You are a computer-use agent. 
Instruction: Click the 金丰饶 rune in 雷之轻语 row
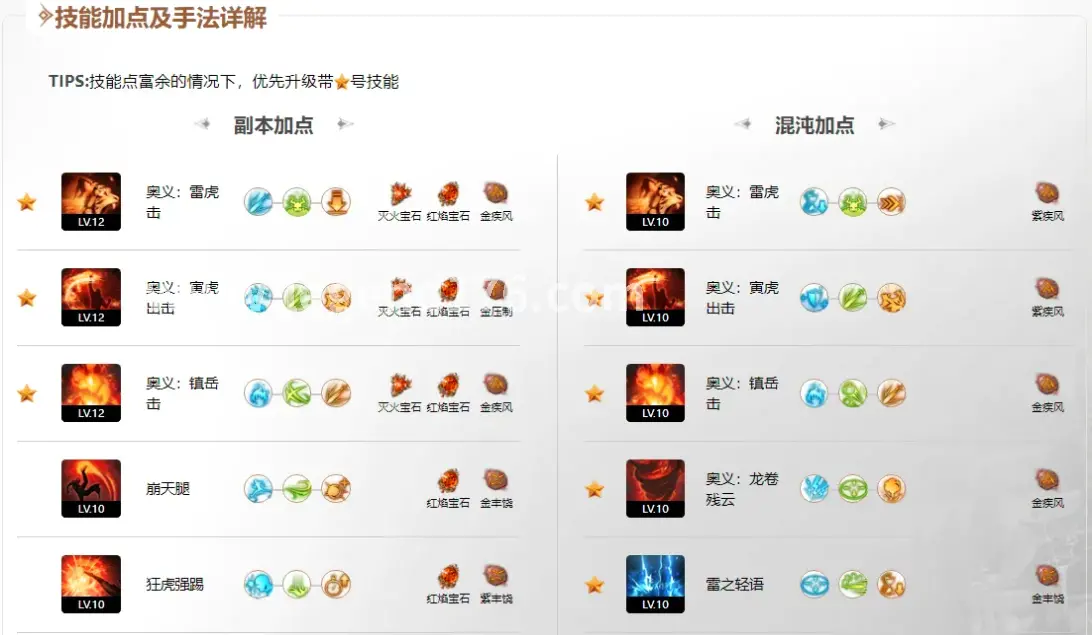coord(1047,584)
